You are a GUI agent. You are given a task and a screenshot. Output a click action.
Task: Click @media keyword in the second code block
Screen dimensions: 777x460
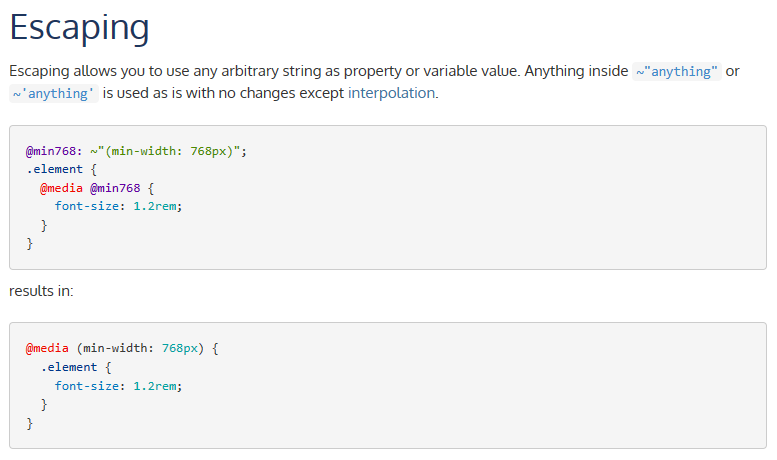click(x=48, y=349)
